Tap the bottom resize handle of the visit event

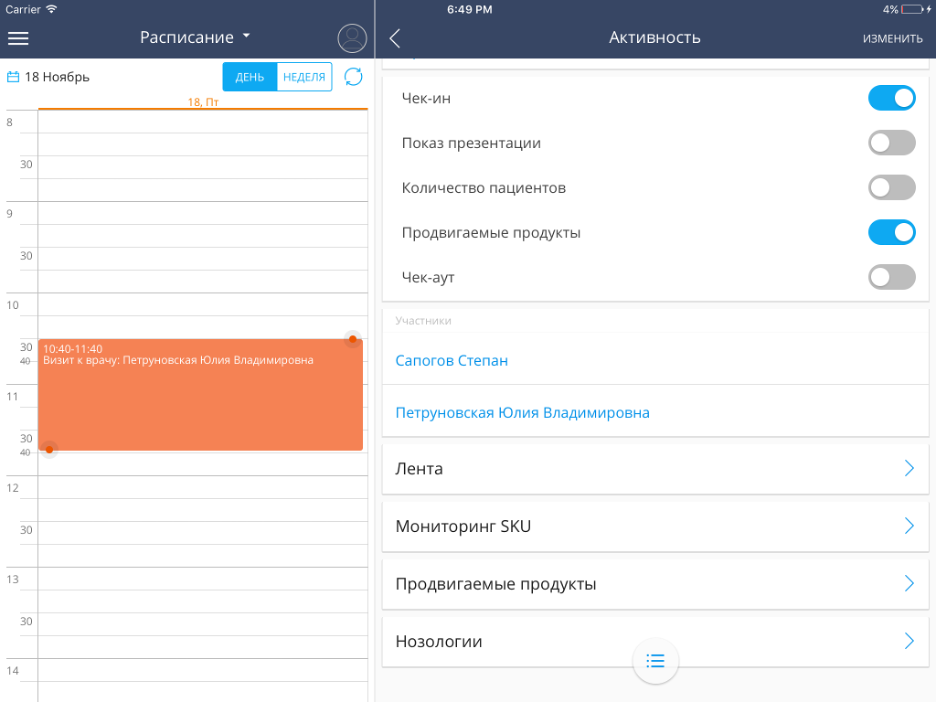(x=49, y=449)
